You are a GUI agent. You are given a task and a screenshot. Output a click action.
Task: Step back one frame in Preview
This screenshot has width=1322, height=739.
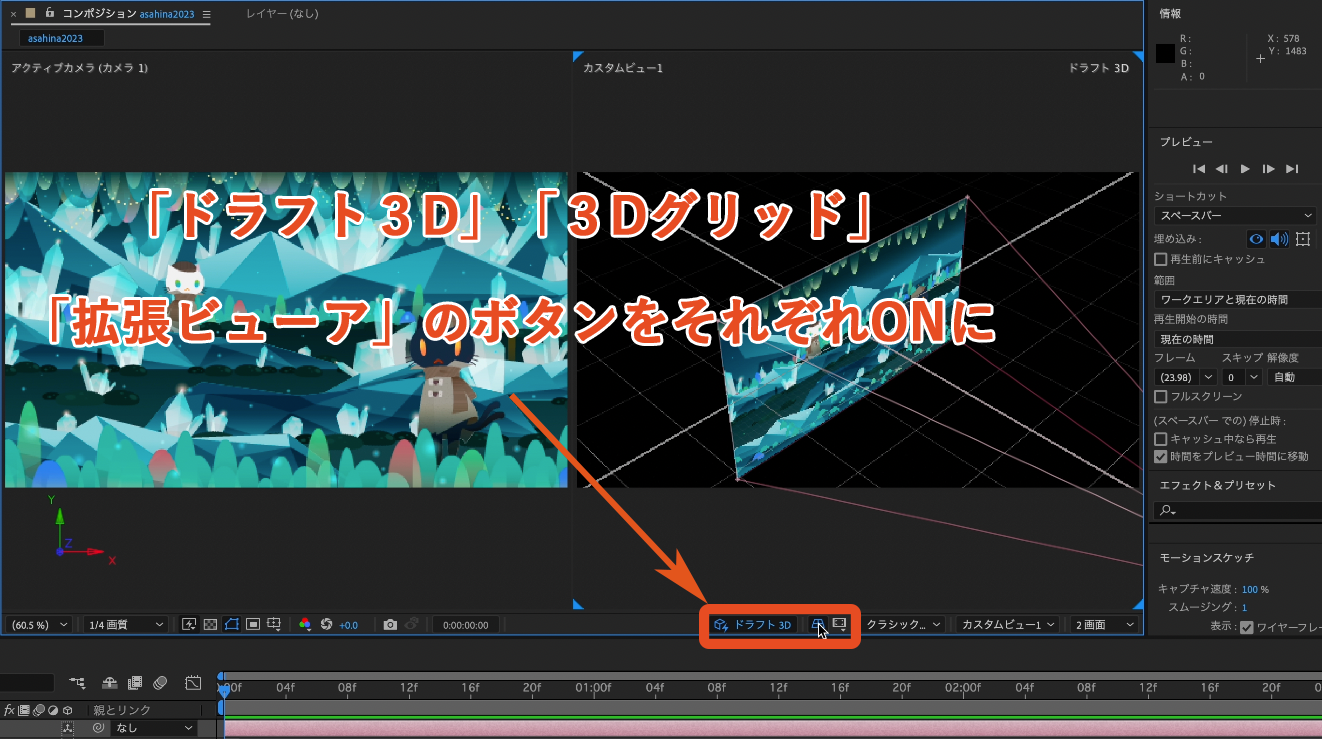coord(1222,169)
